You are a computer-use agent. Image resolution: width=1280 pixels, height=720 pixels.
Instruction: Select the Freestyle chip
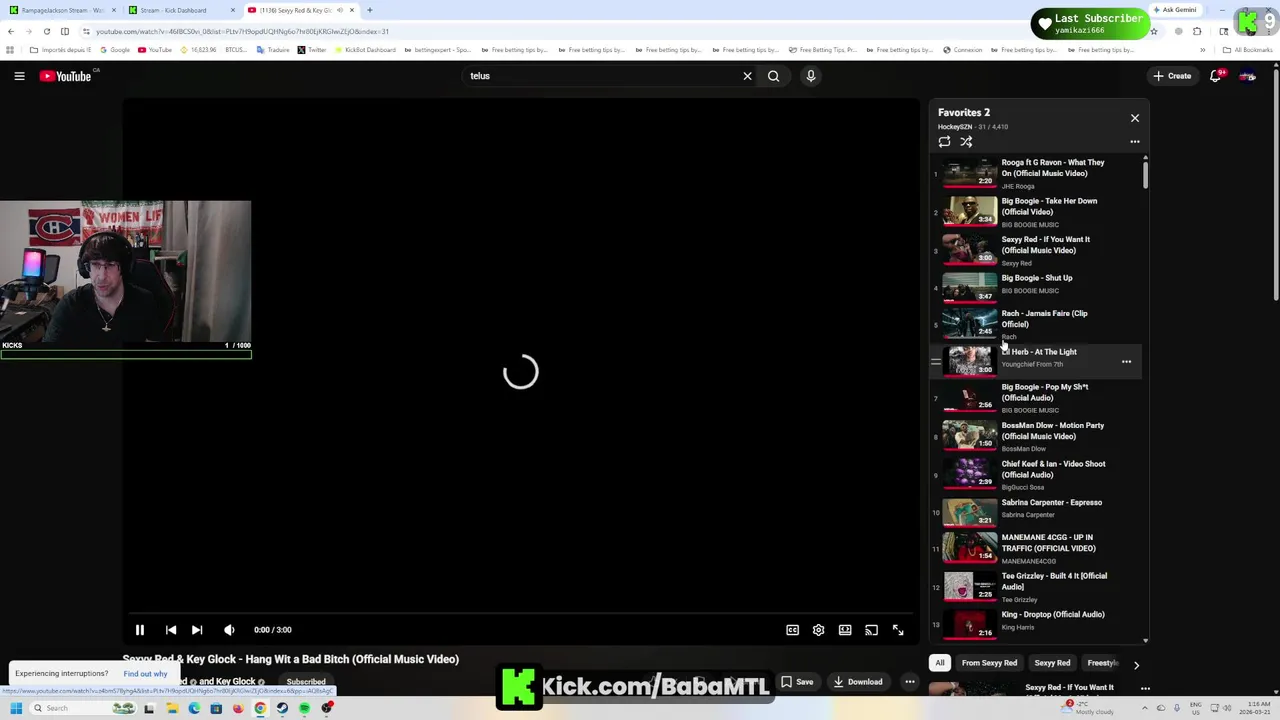pos(1102,663)
